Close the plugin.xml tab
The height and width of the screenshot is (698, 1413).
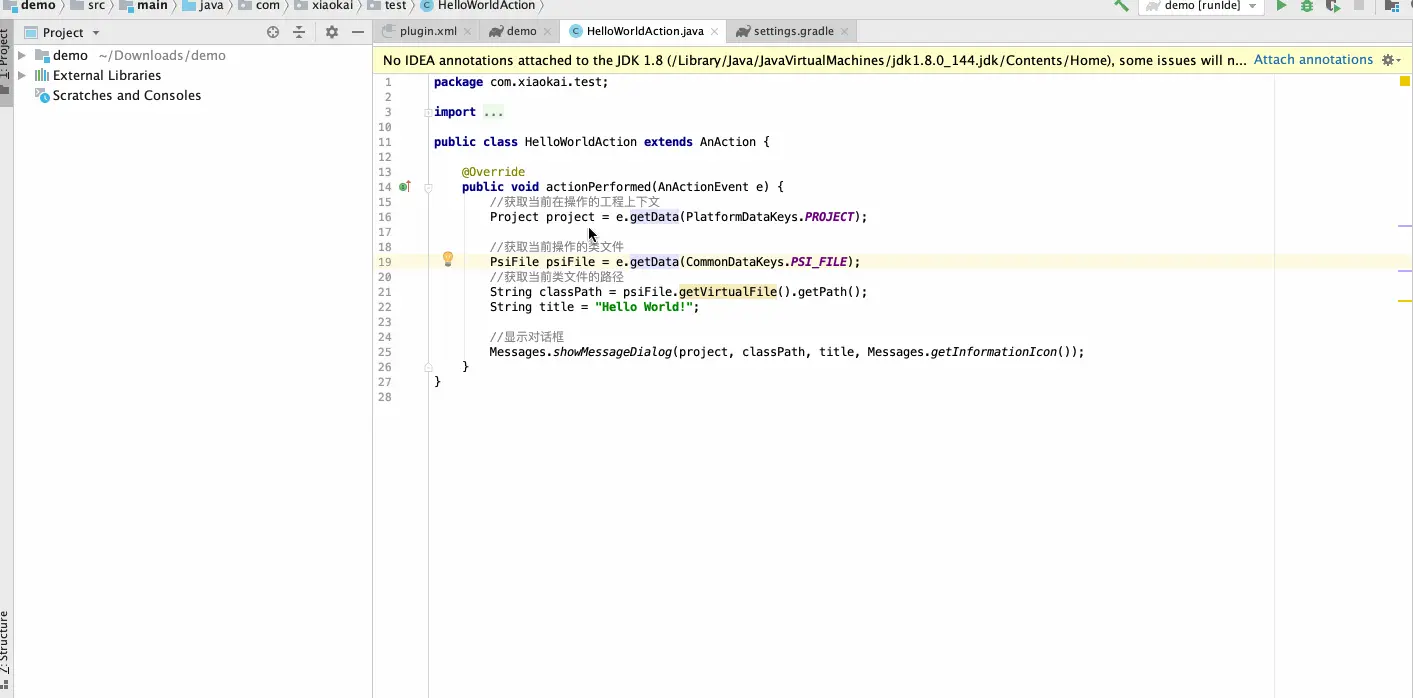(468, 32)
